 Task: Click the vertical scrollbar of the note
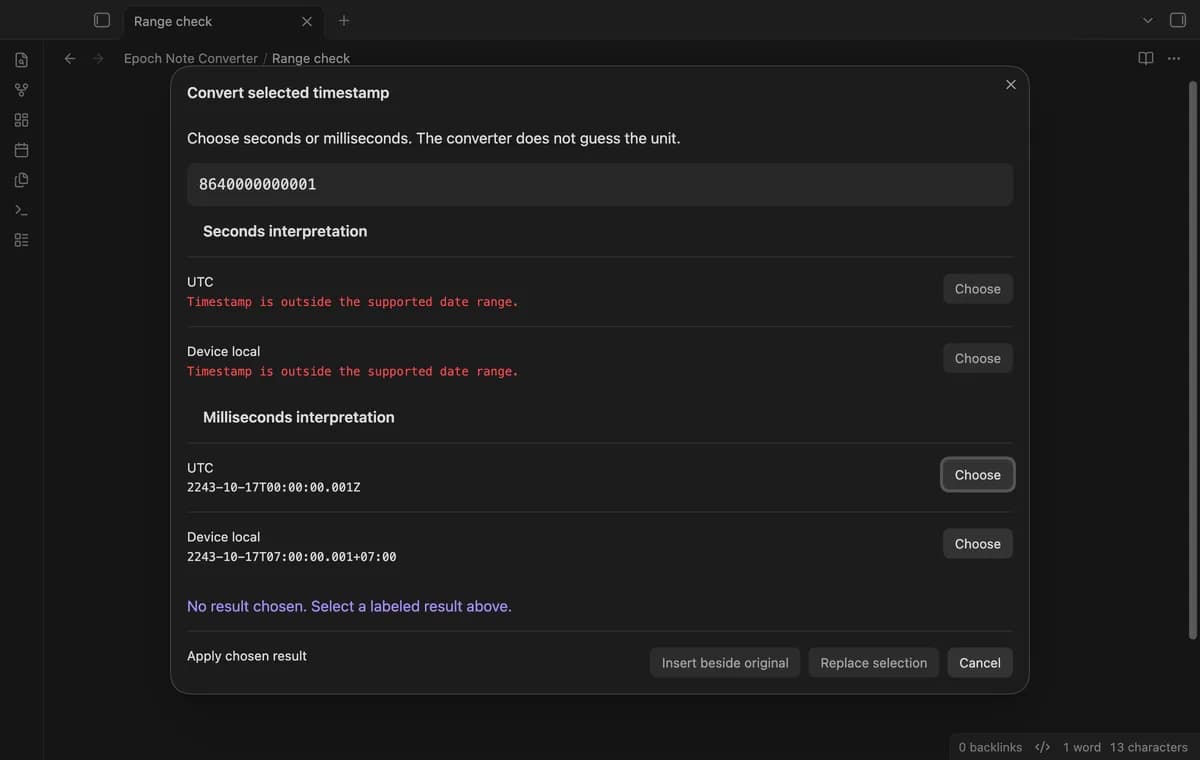point(1191,360)
